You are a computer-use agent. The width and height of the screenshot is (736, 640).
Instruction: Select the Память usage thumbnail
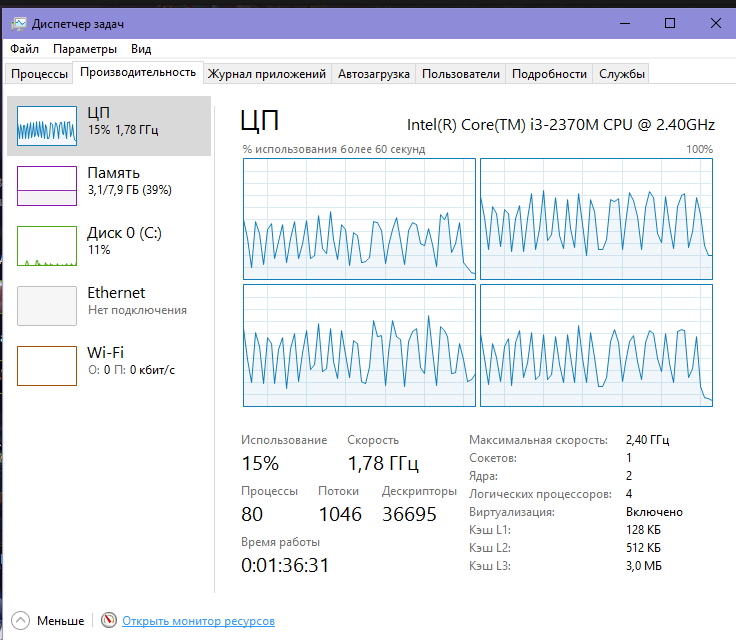(47, 185)
